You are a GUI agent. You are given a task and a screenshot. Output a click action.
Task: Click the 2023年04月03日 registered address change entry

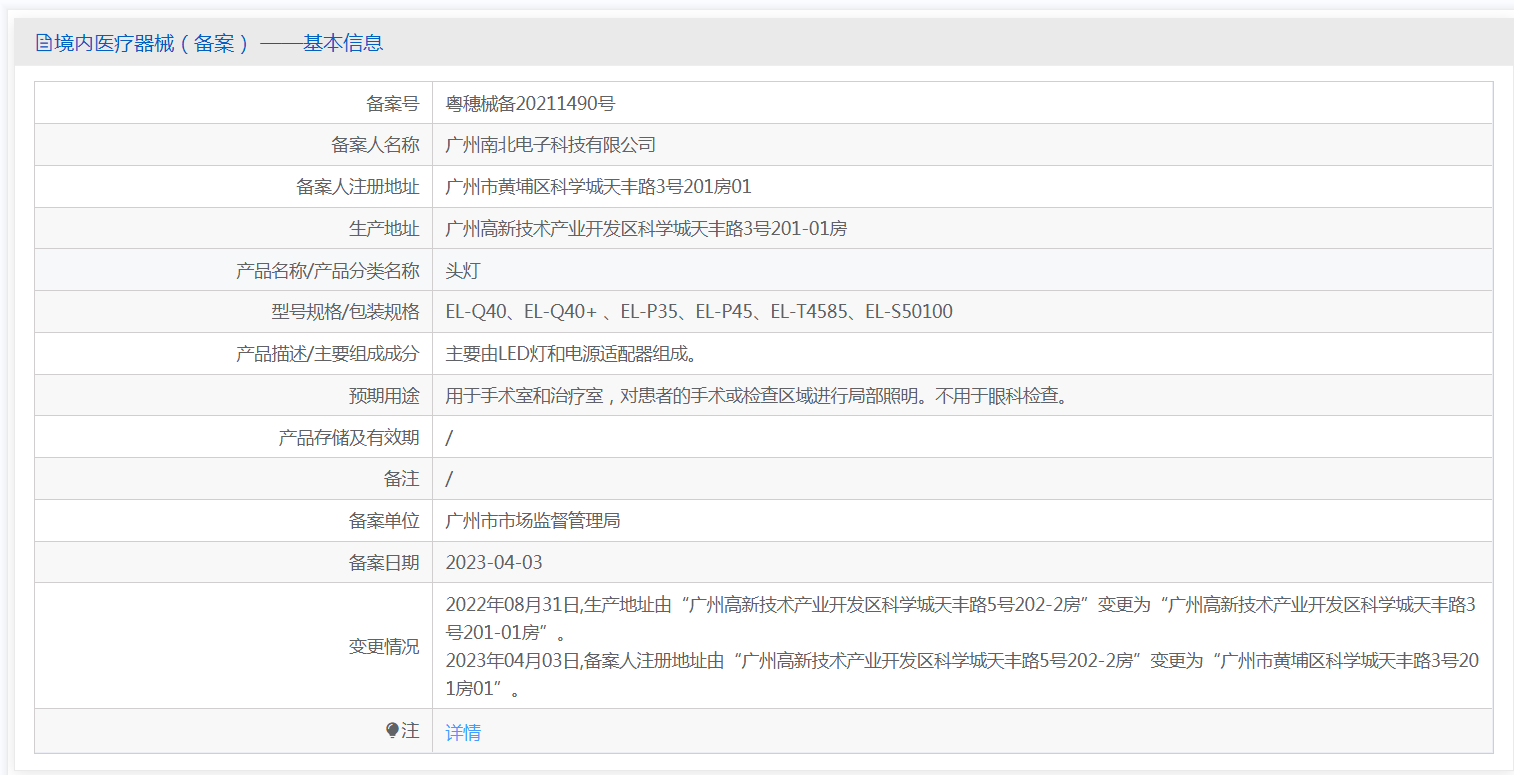(960, 661)
